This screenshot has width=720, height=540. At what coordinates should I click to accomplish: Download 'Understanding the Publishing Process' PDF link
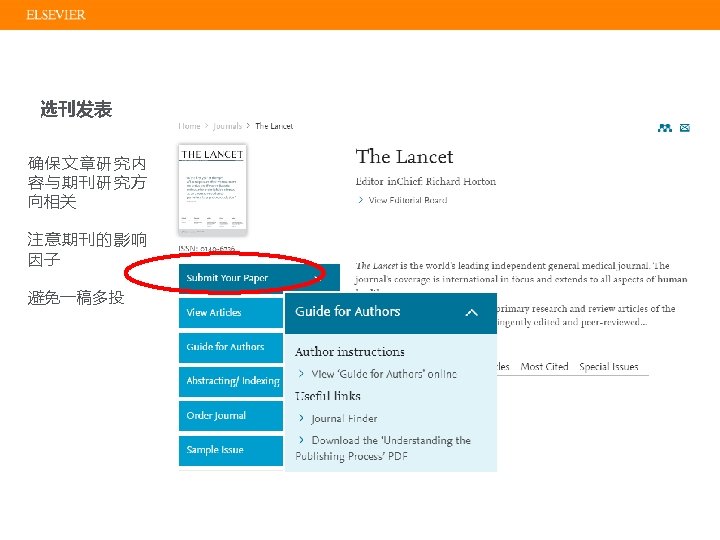383,448
